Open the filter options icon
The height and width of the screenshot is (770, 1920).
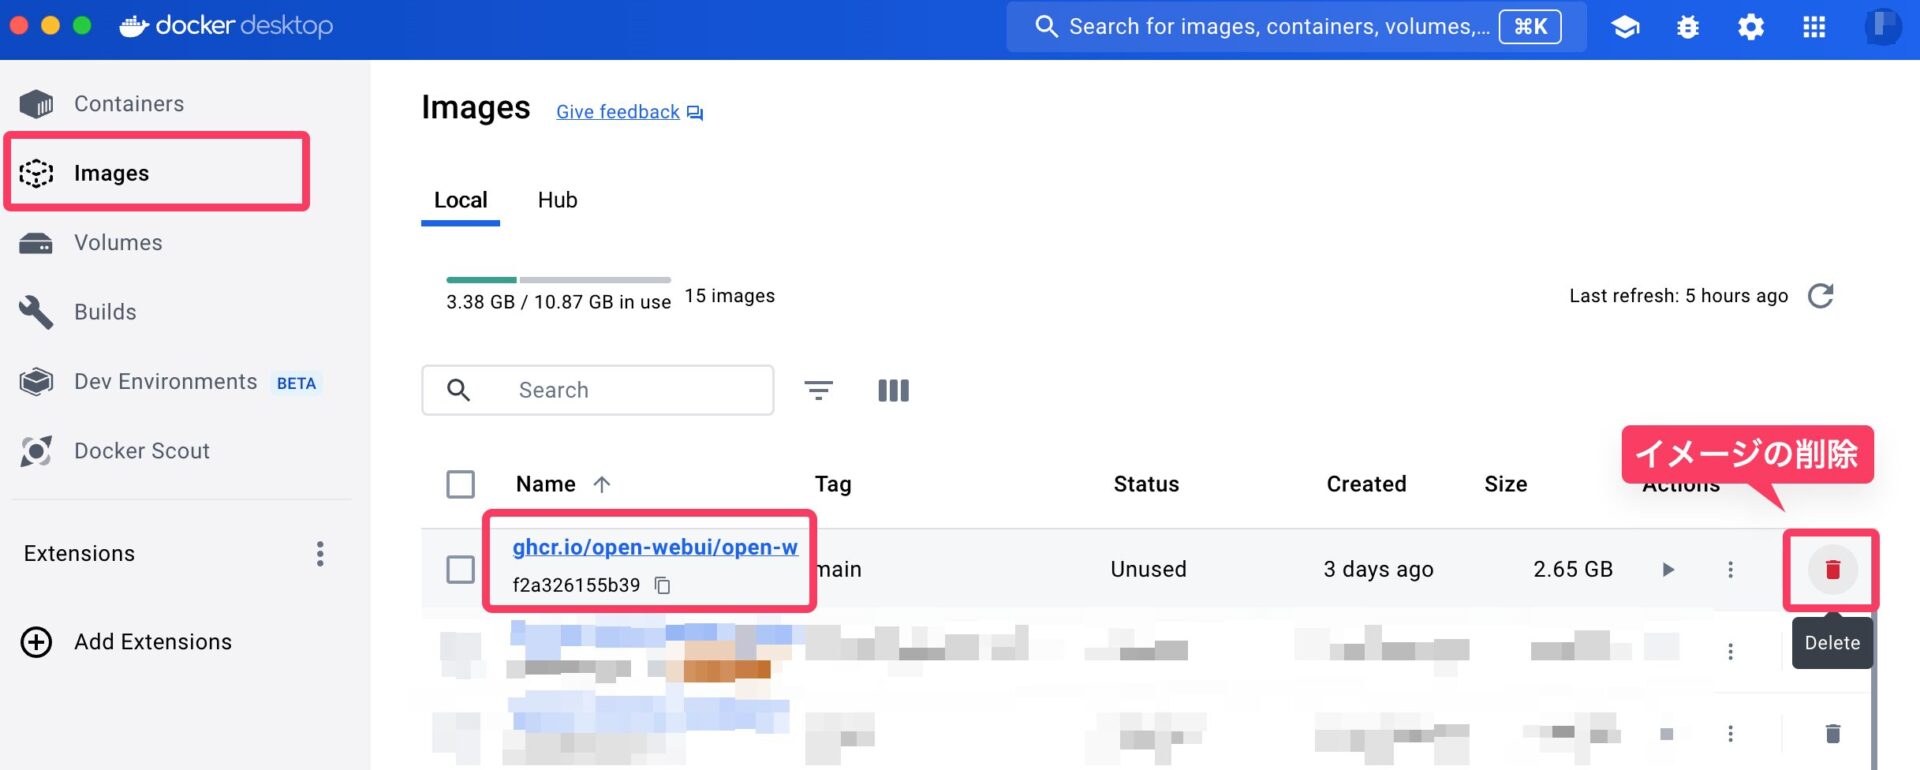click(x=818, y=390)
